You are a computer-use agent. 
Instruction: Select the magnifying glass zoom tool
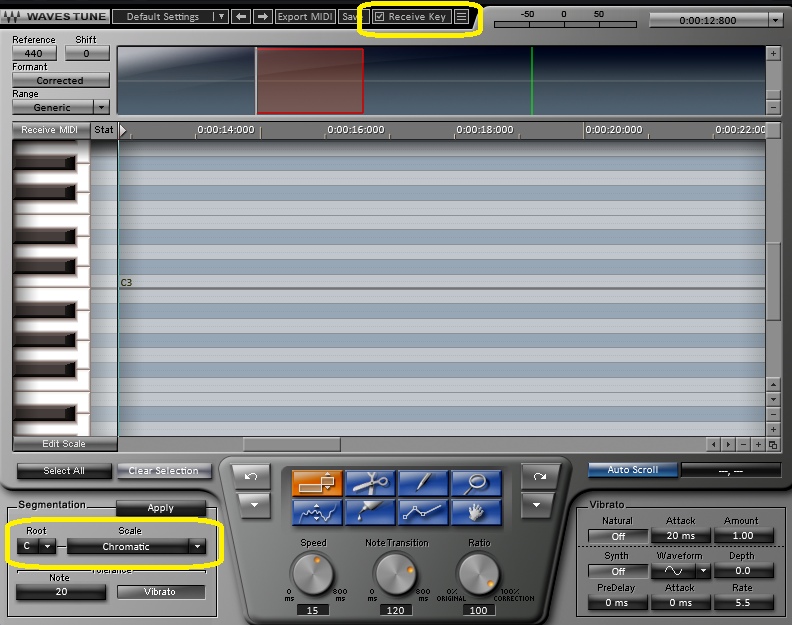click(x=476, y=483)
